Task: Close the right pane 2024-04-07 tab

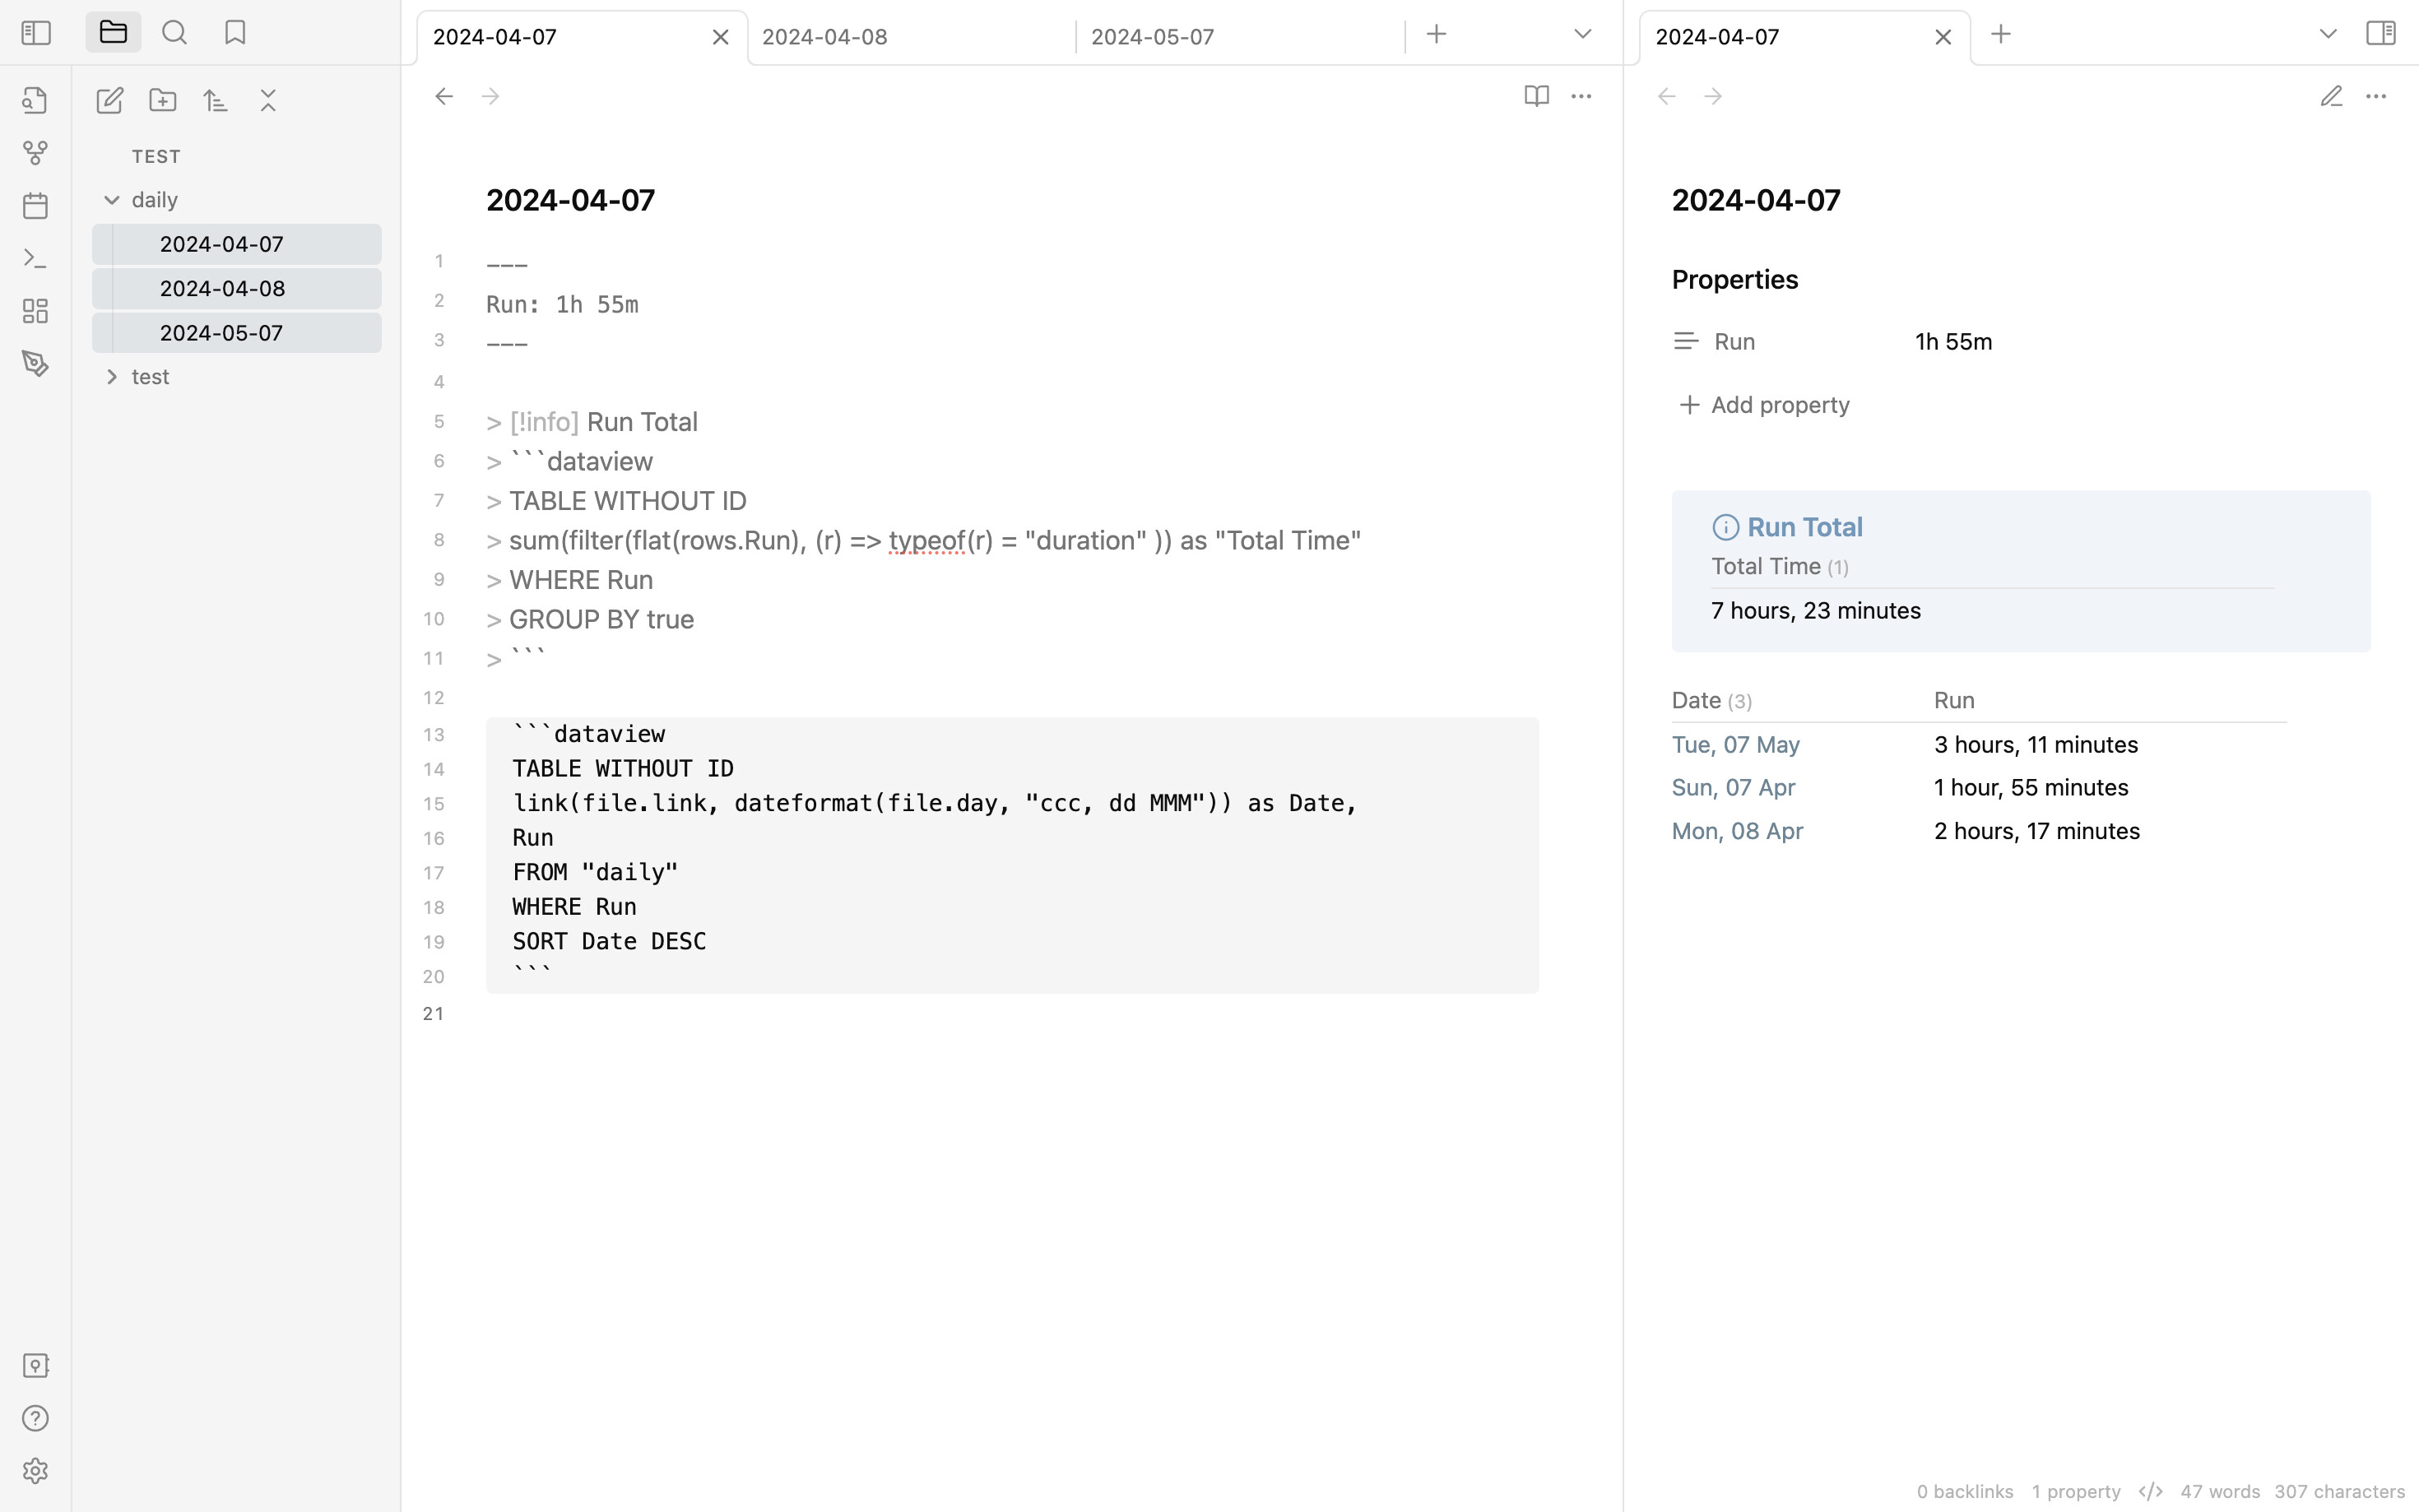Action: click(1943, 37)
